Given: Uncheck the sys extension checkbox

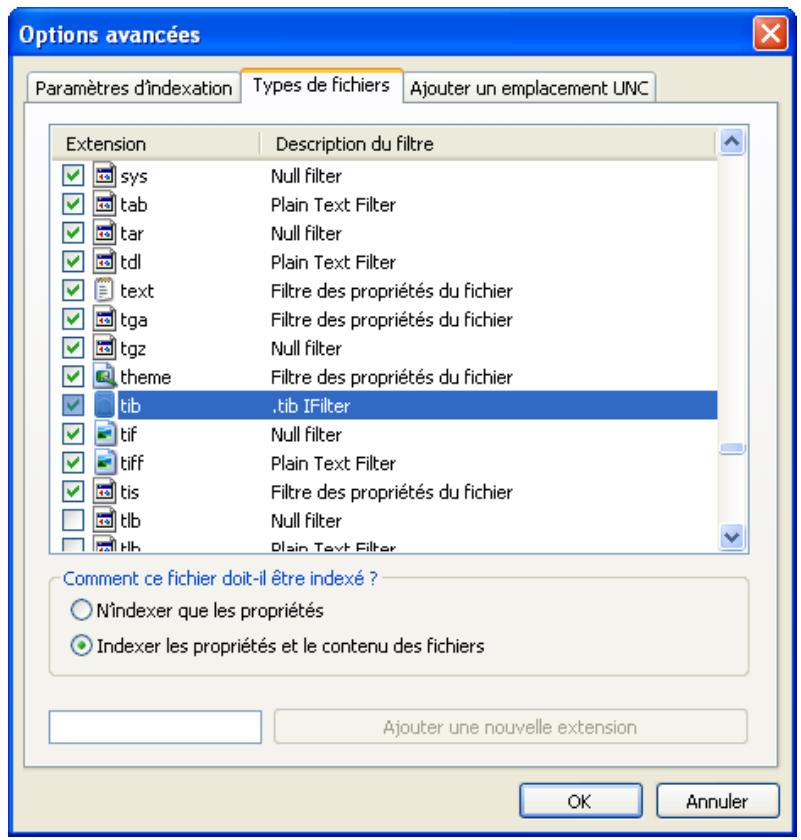Looking at the screenshot, I should pos(73,175).
